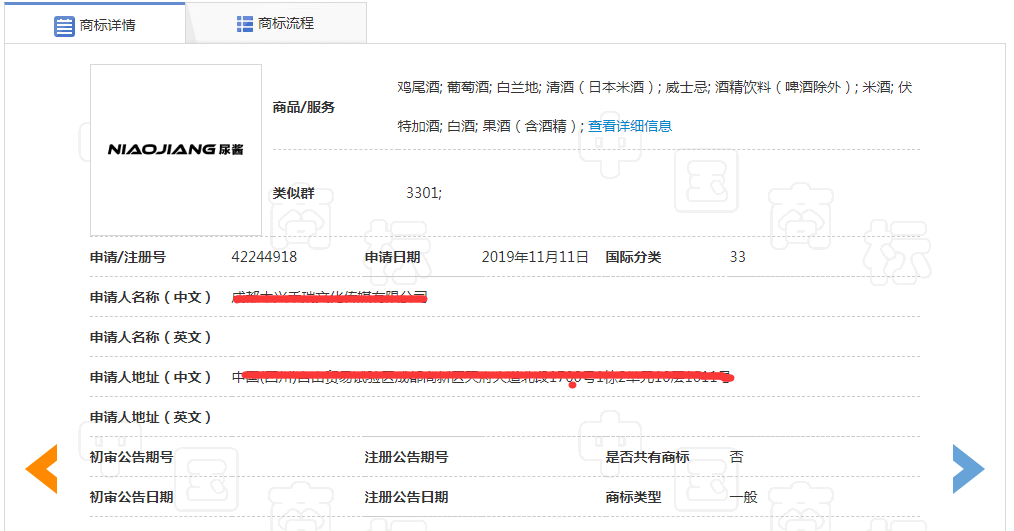
Task: Click the 初审公告期号 label
Action: (x=131, y=457)
